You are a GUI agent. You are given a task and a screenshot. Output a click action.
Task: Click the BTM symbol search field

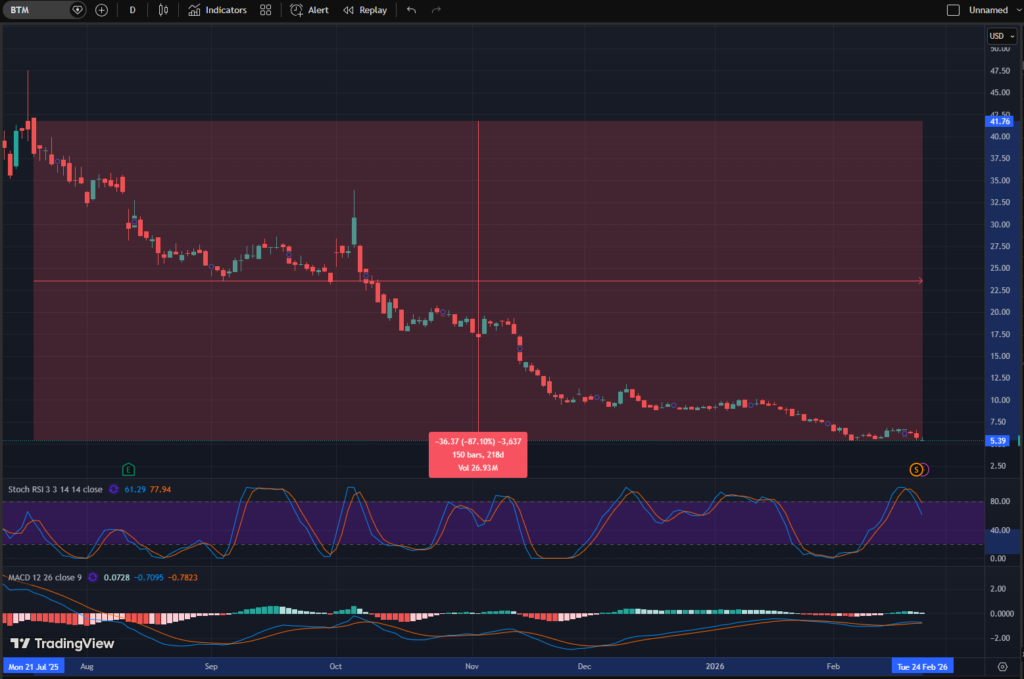tap(40, 10)
